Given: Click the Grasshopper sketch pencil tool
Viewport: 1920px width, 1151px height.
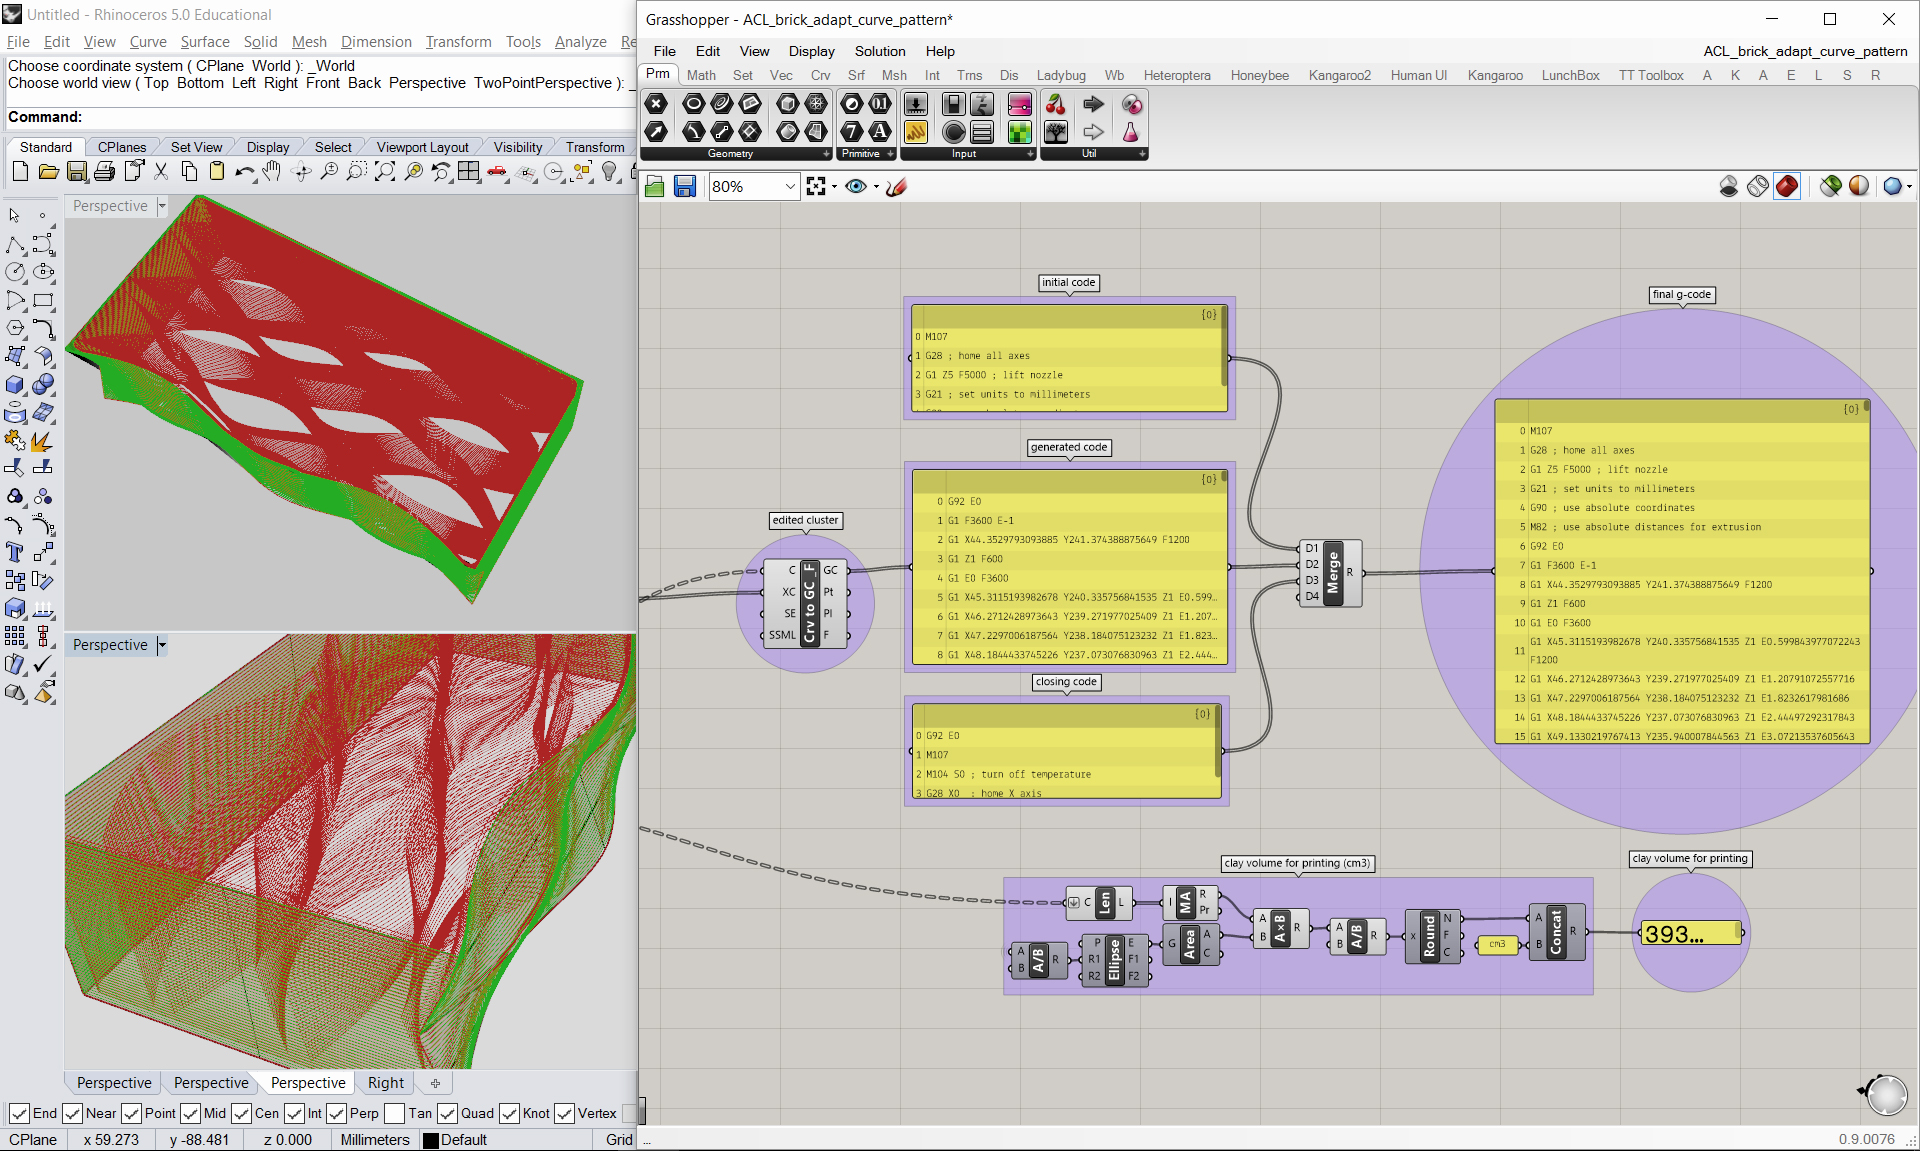Looking at the screenshot, I should point(896,187).
